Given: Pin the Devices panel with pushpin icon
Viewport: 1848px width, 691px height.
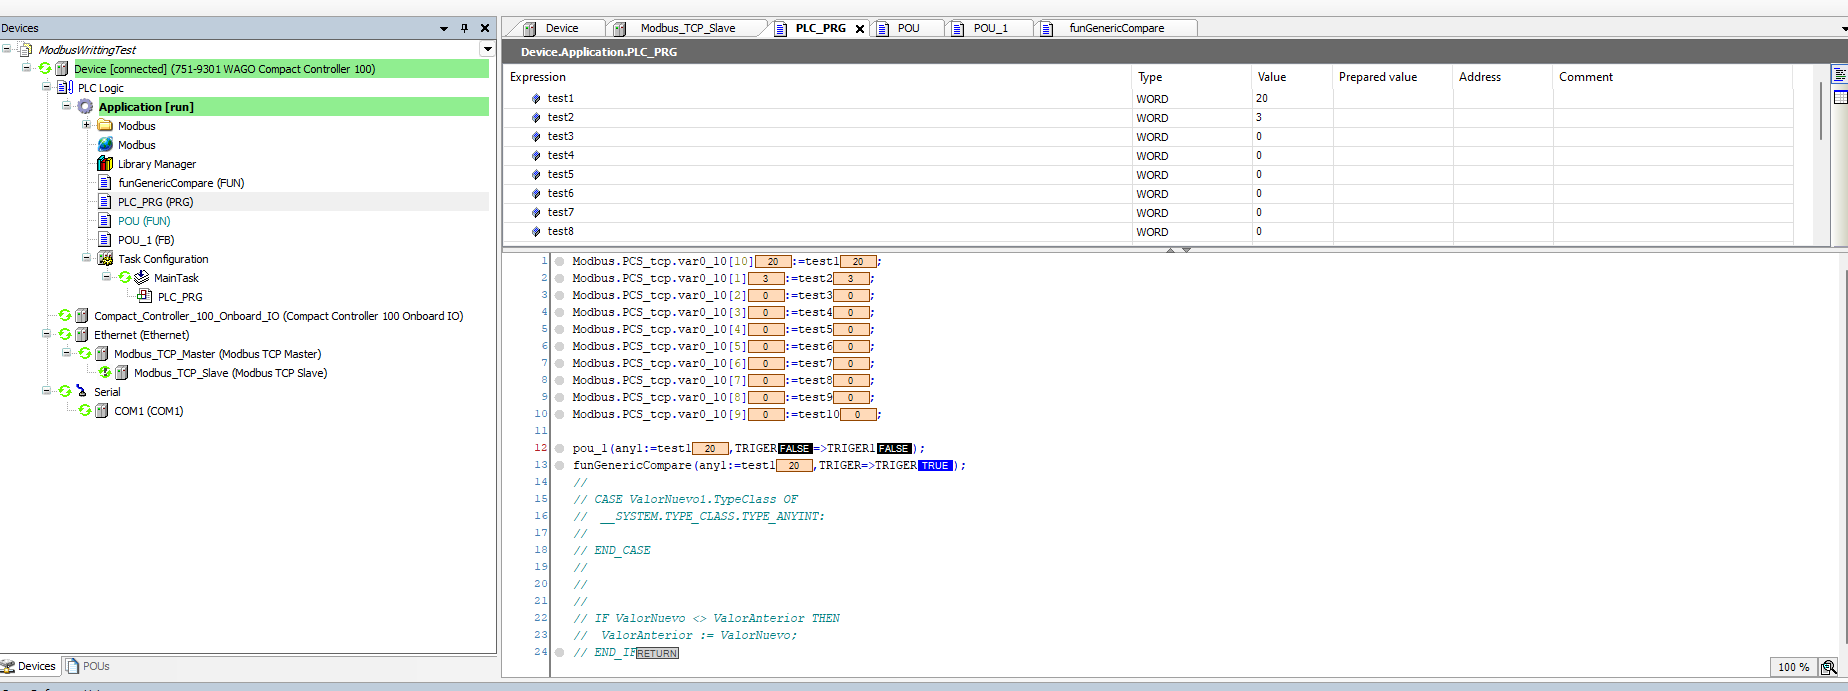Looking at the screenshot, I should pyautogui.click(x=464, y=28).
